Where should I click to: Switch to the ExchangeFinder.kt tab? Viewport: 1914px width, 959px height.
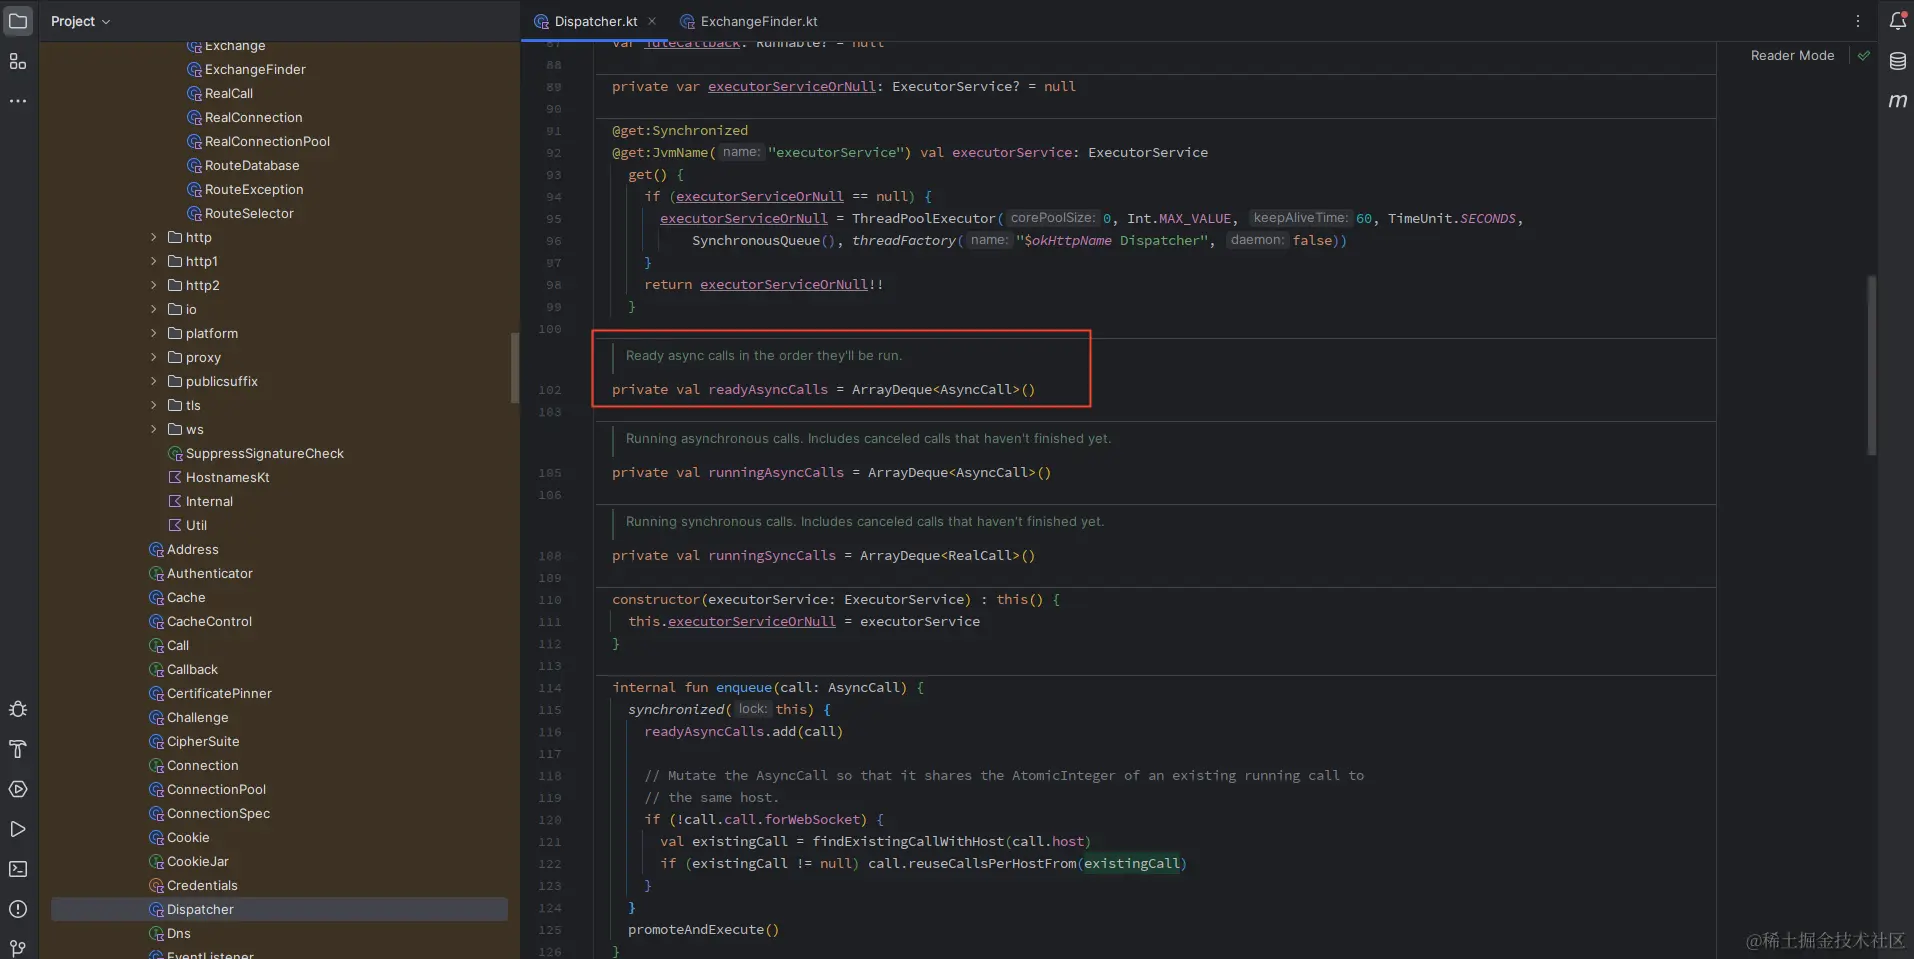coord(748,21)
